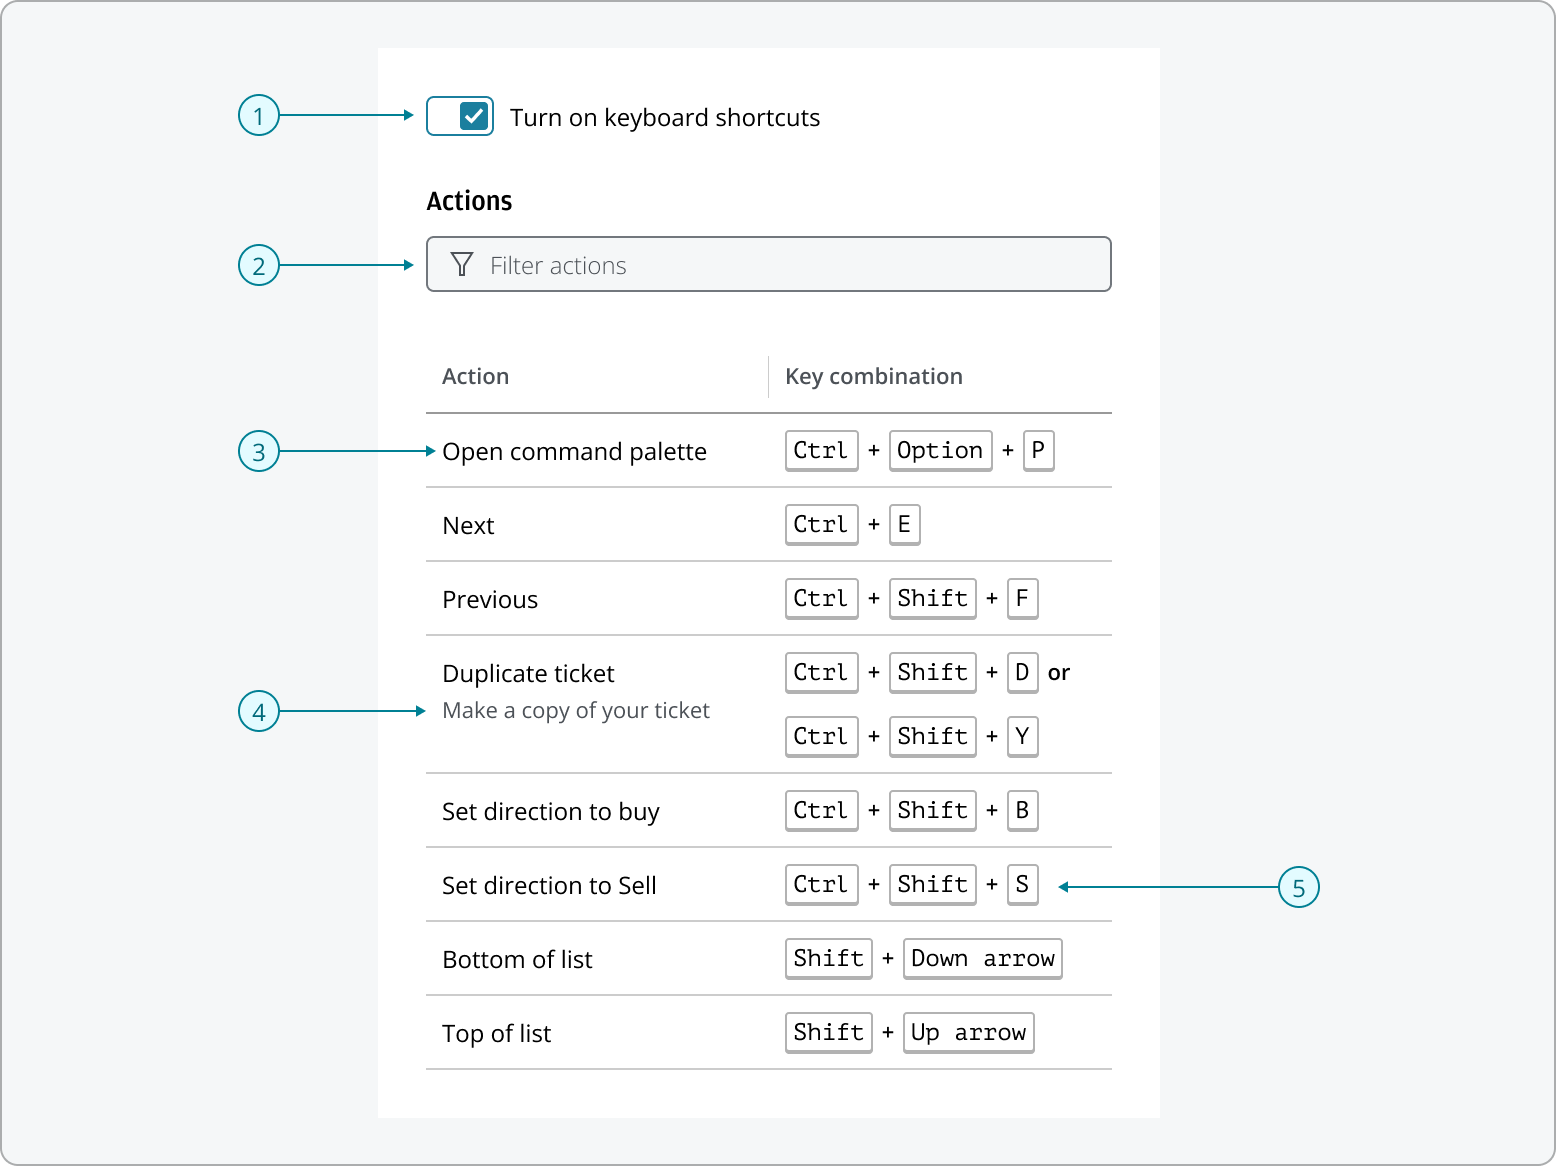This screenshot has width=1556, height=1166.
Task: Click the Down arrow key chip
Action: [982, 958]
